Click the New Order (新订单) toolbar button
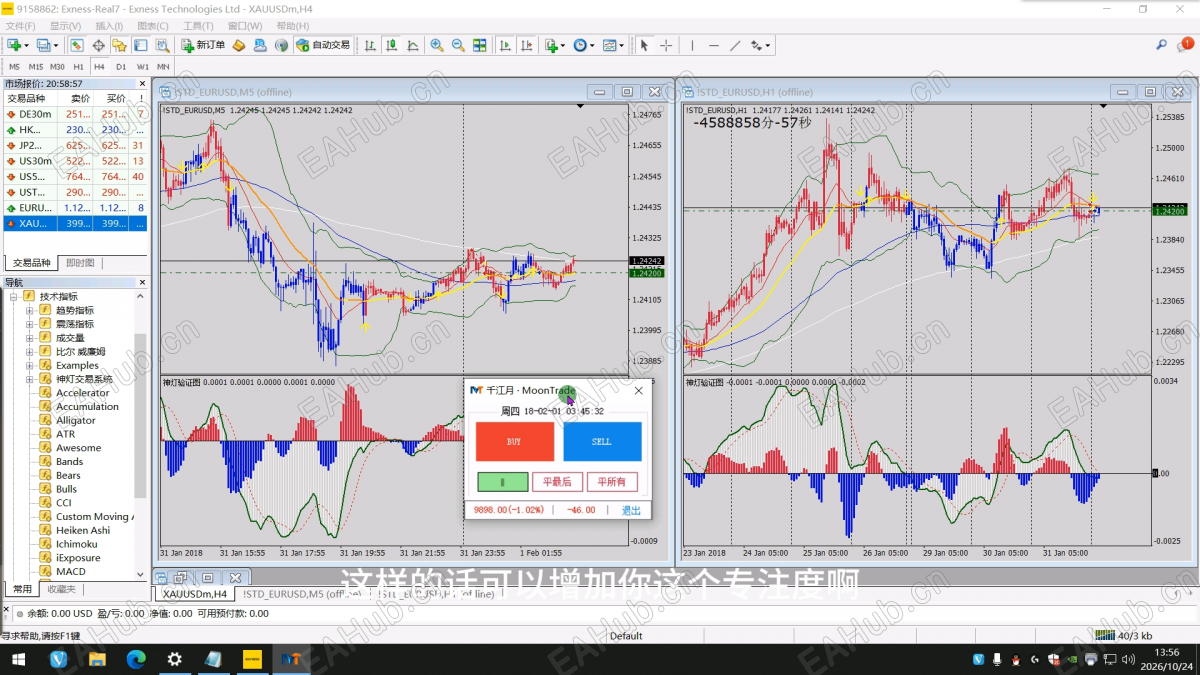 click(x=204, y=45)
